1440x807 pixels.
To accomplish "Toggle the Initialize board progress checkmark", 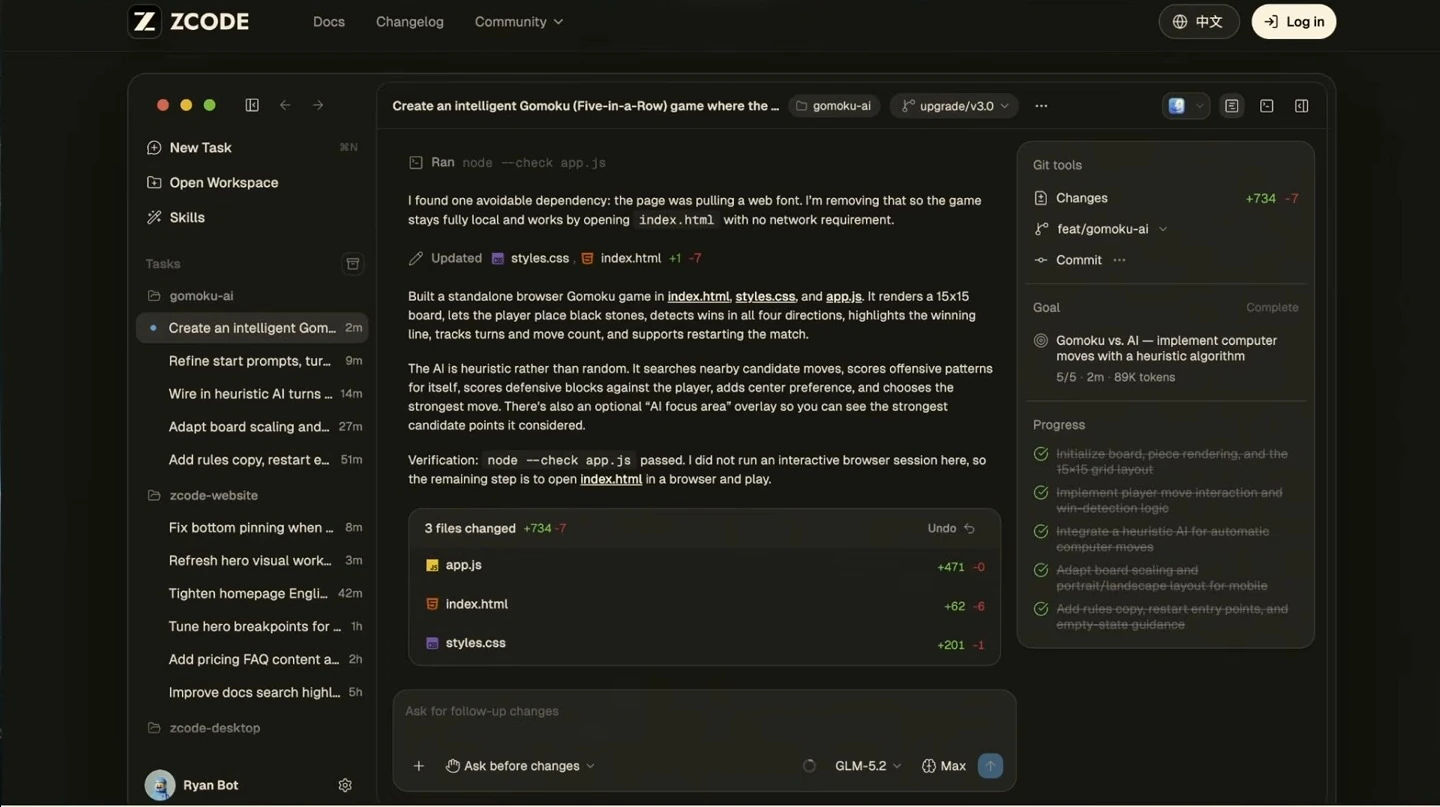I will (x=1041, y=454).
